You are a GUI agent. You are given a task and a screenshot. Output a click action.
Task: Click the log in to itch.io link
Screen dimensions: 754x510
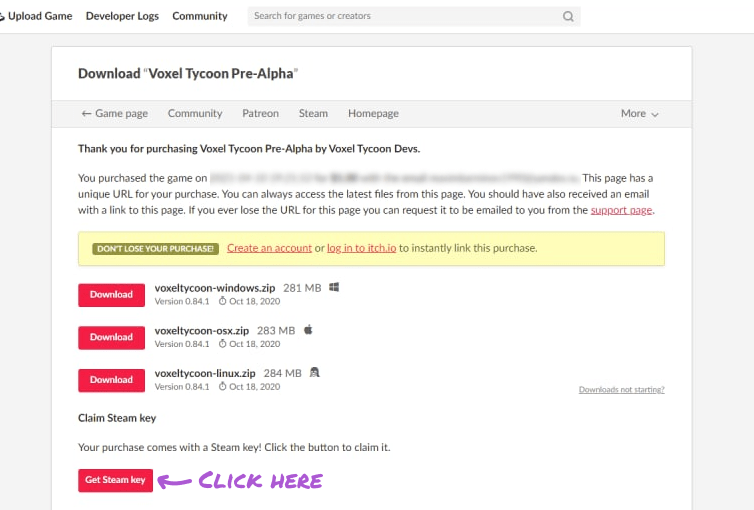pyautogui.click(x=362, y=248)
